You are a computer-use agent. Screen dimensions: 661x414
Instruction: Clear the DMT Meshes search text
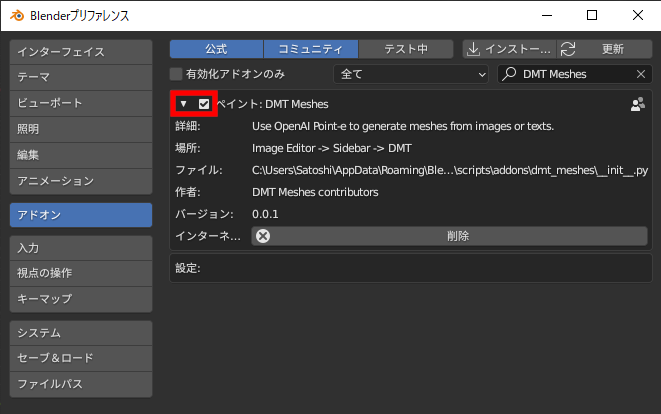click(x=641, y=74)
